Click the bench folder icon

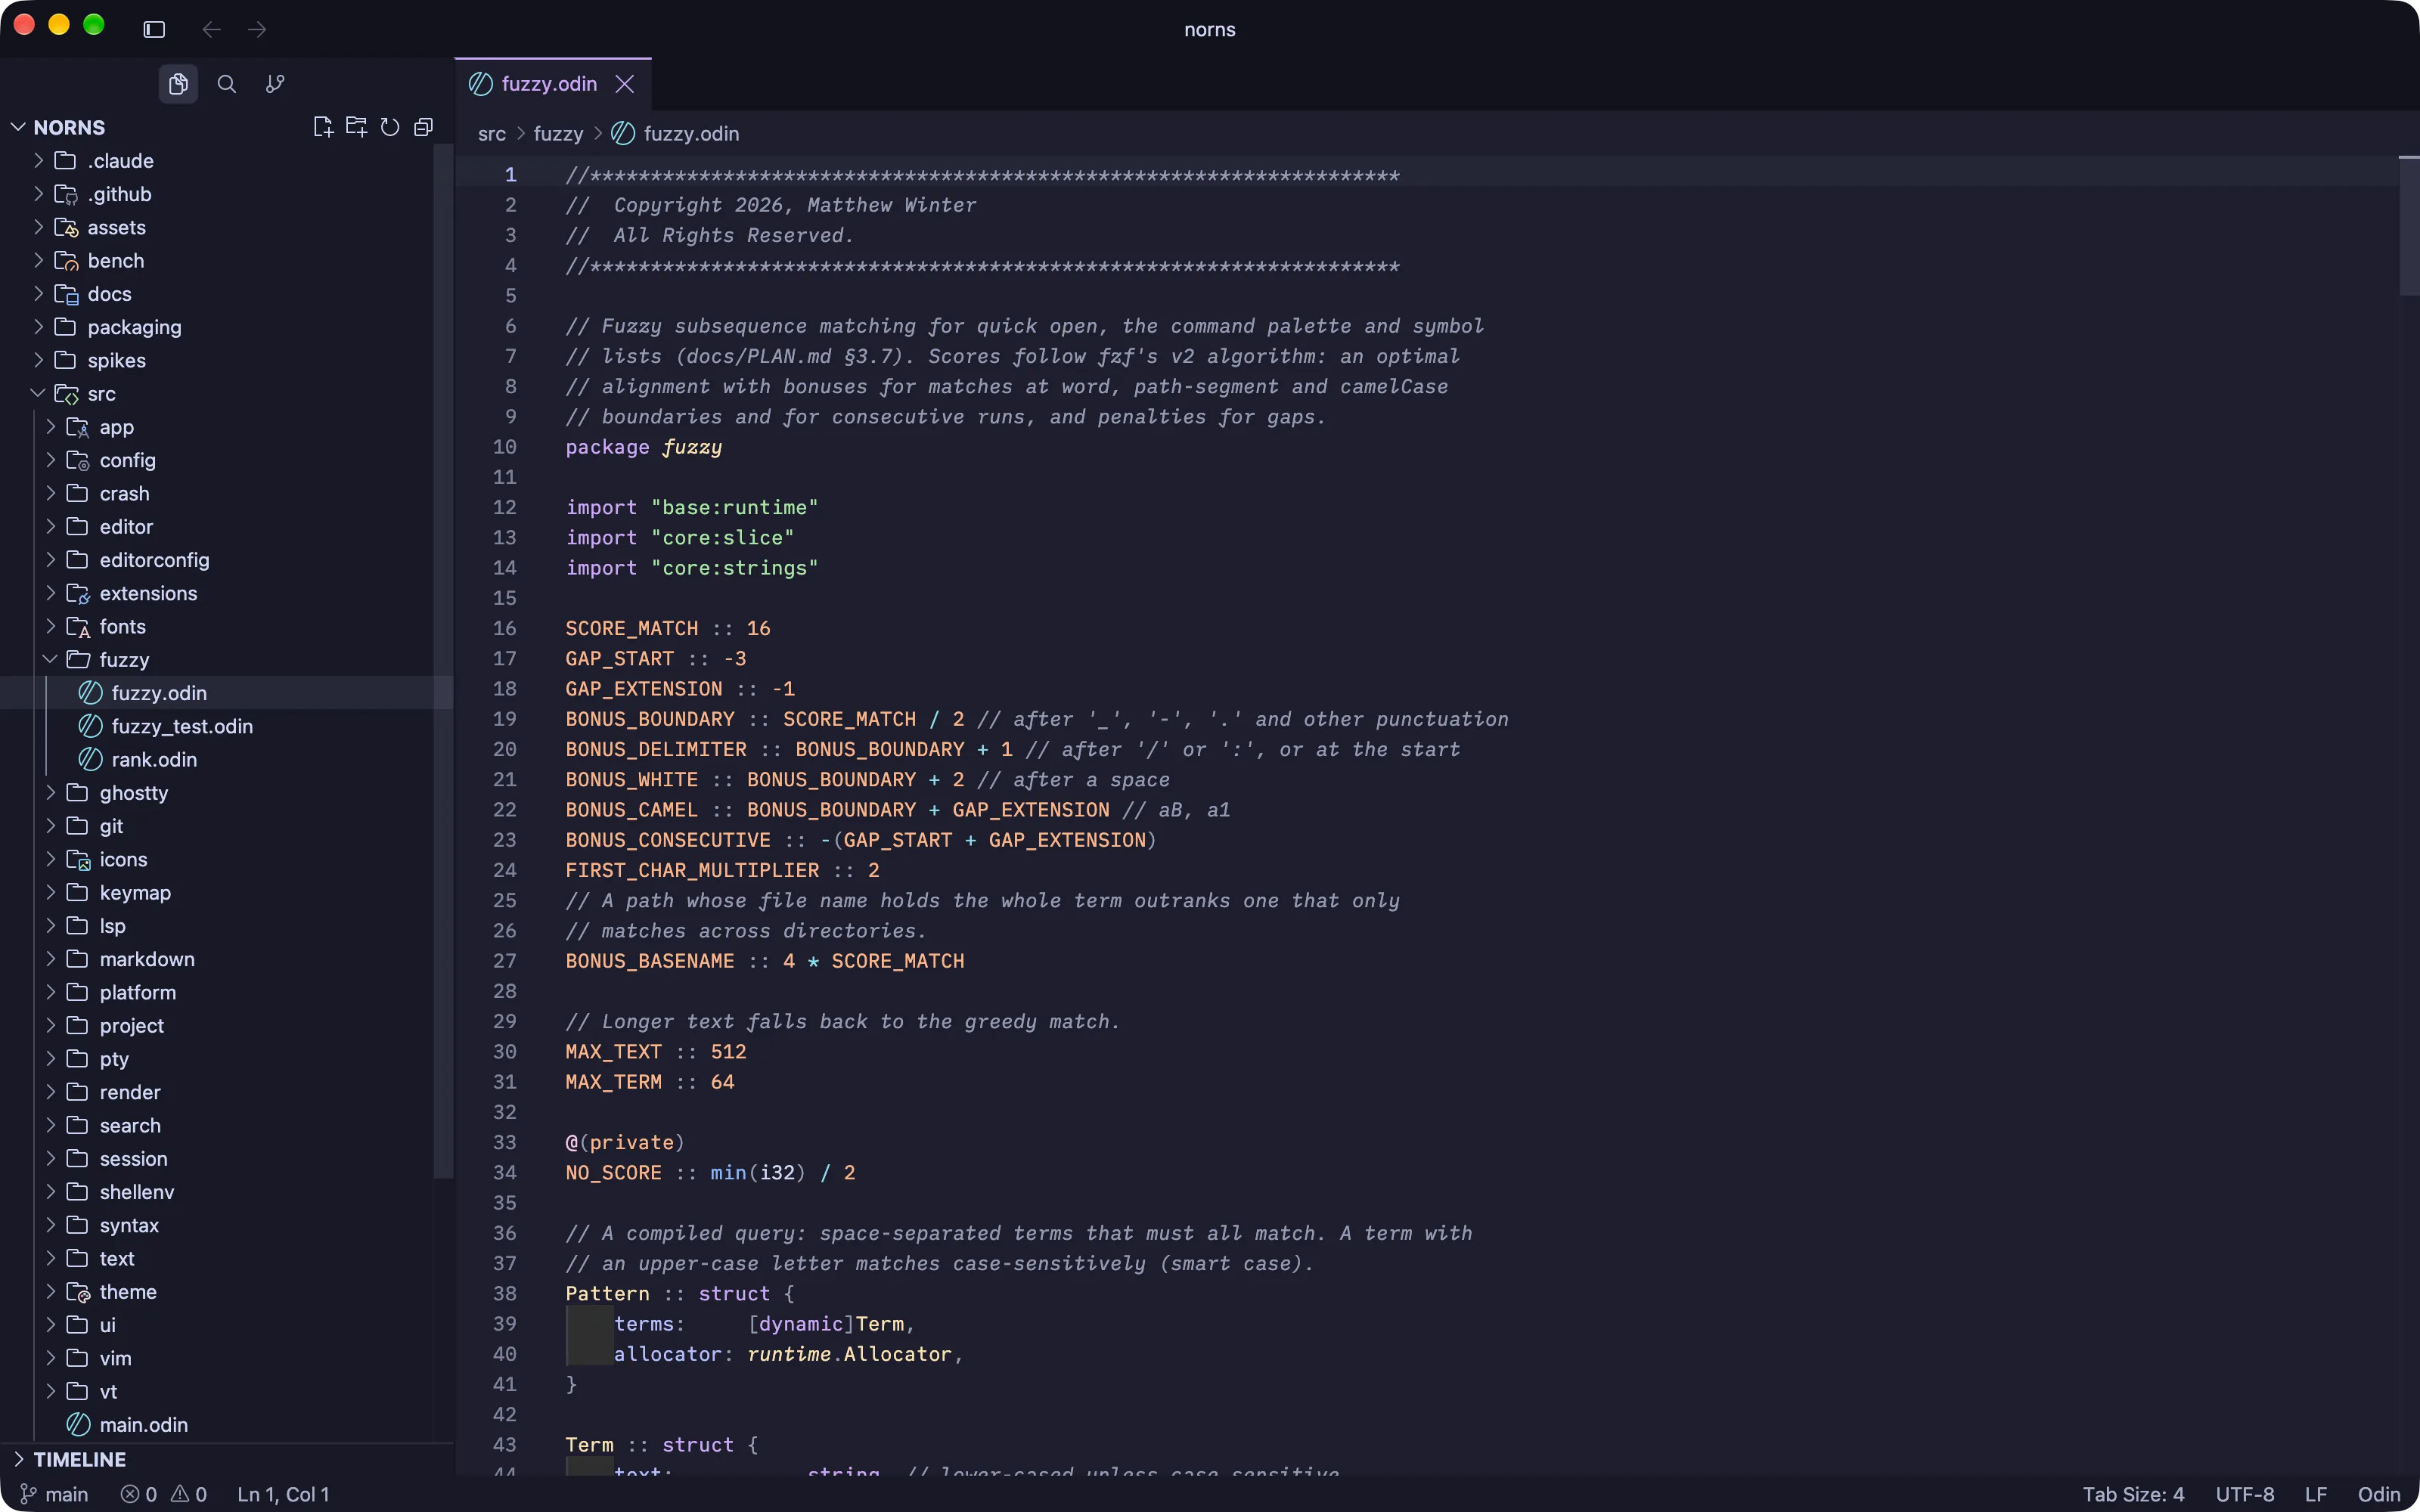coord(66,261)
